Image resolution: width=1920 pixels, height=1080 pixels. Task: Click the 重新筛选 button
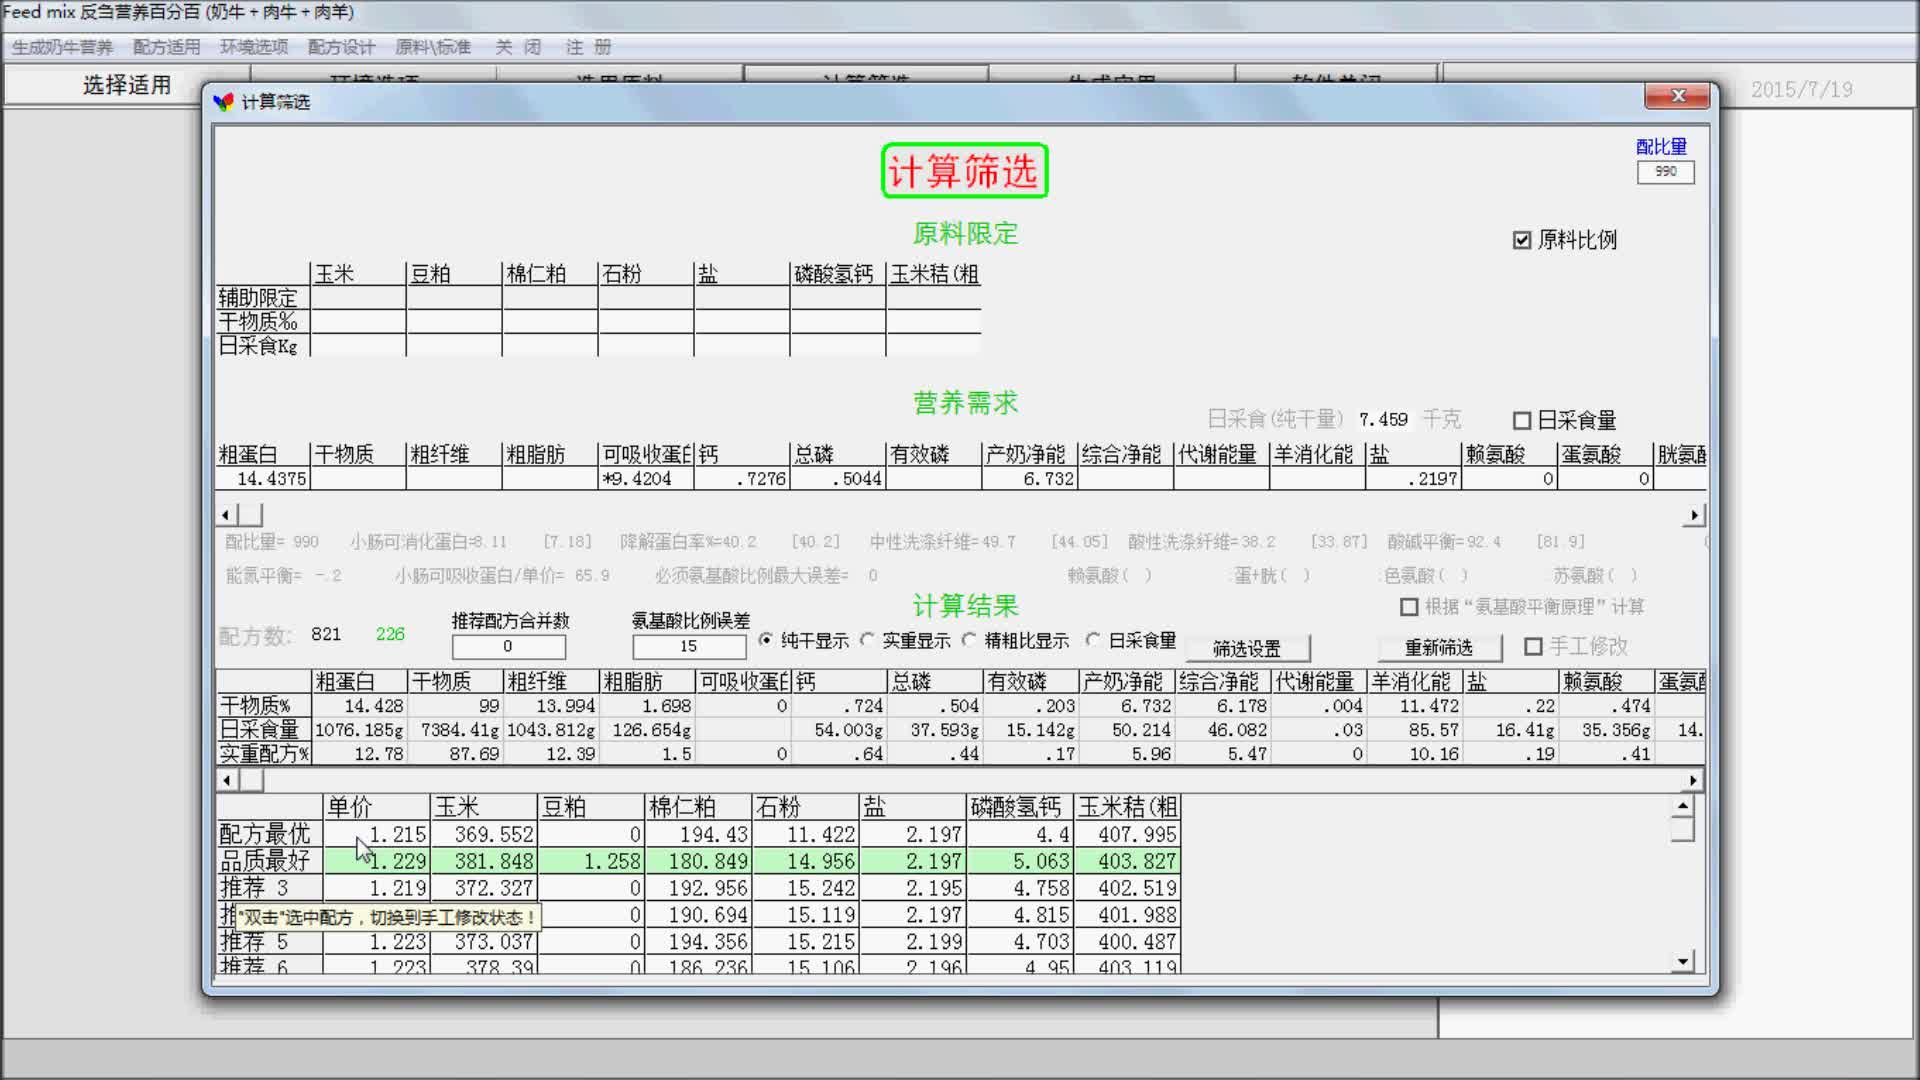pos(1438,648)
